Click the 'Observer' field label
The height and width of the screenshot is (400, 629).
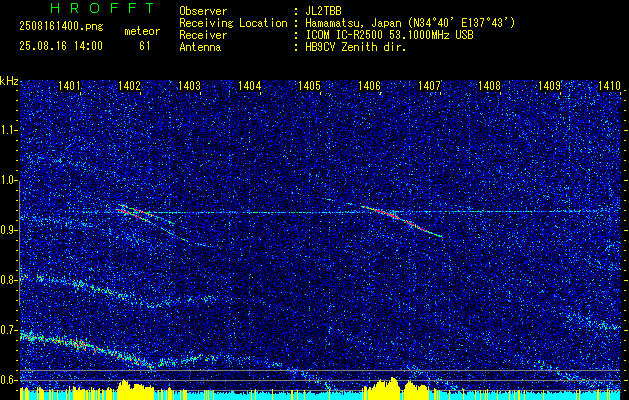click(203, 11)
